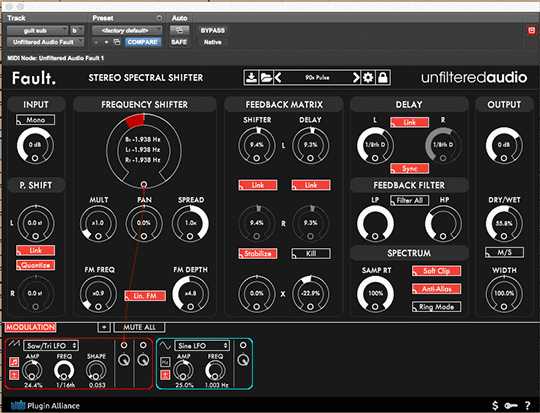
Task: Click the SAMP RT knob
Action: click(x=375, y=294)
